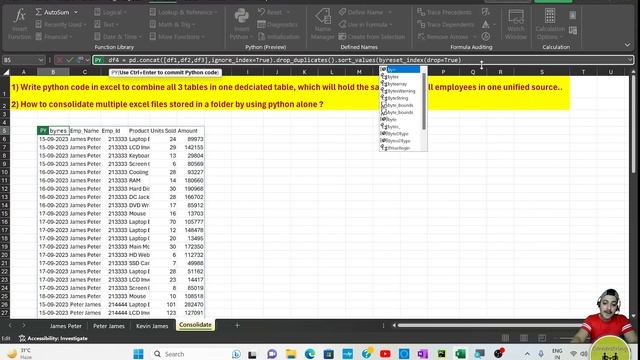Click the Select All corner triangle
This screenshot has height=360, width=640.
[6, 72]
